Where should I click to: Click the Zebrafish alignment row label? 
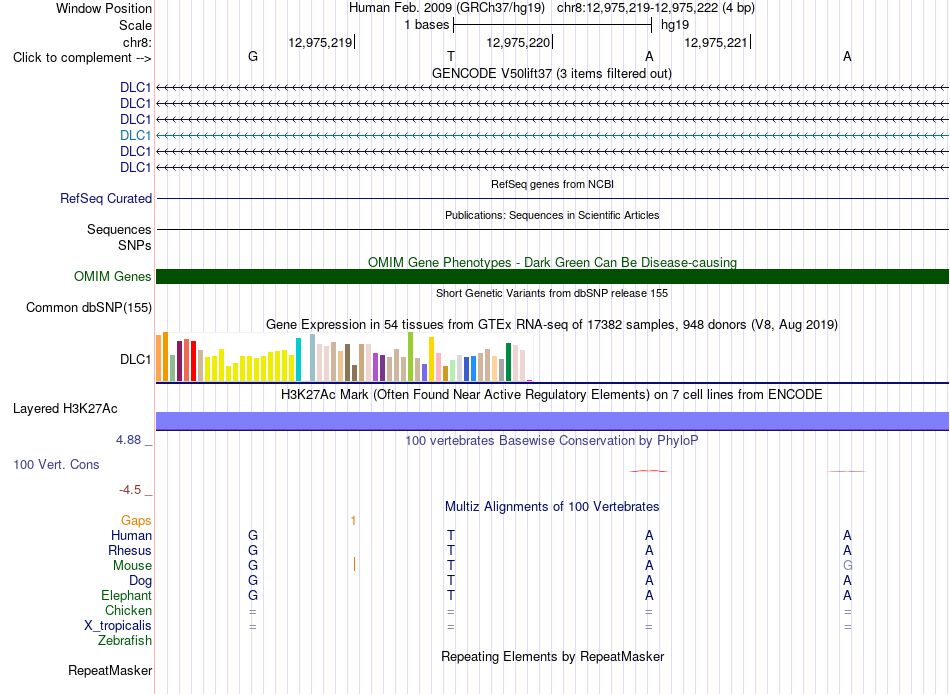click(x=125, y=640)
